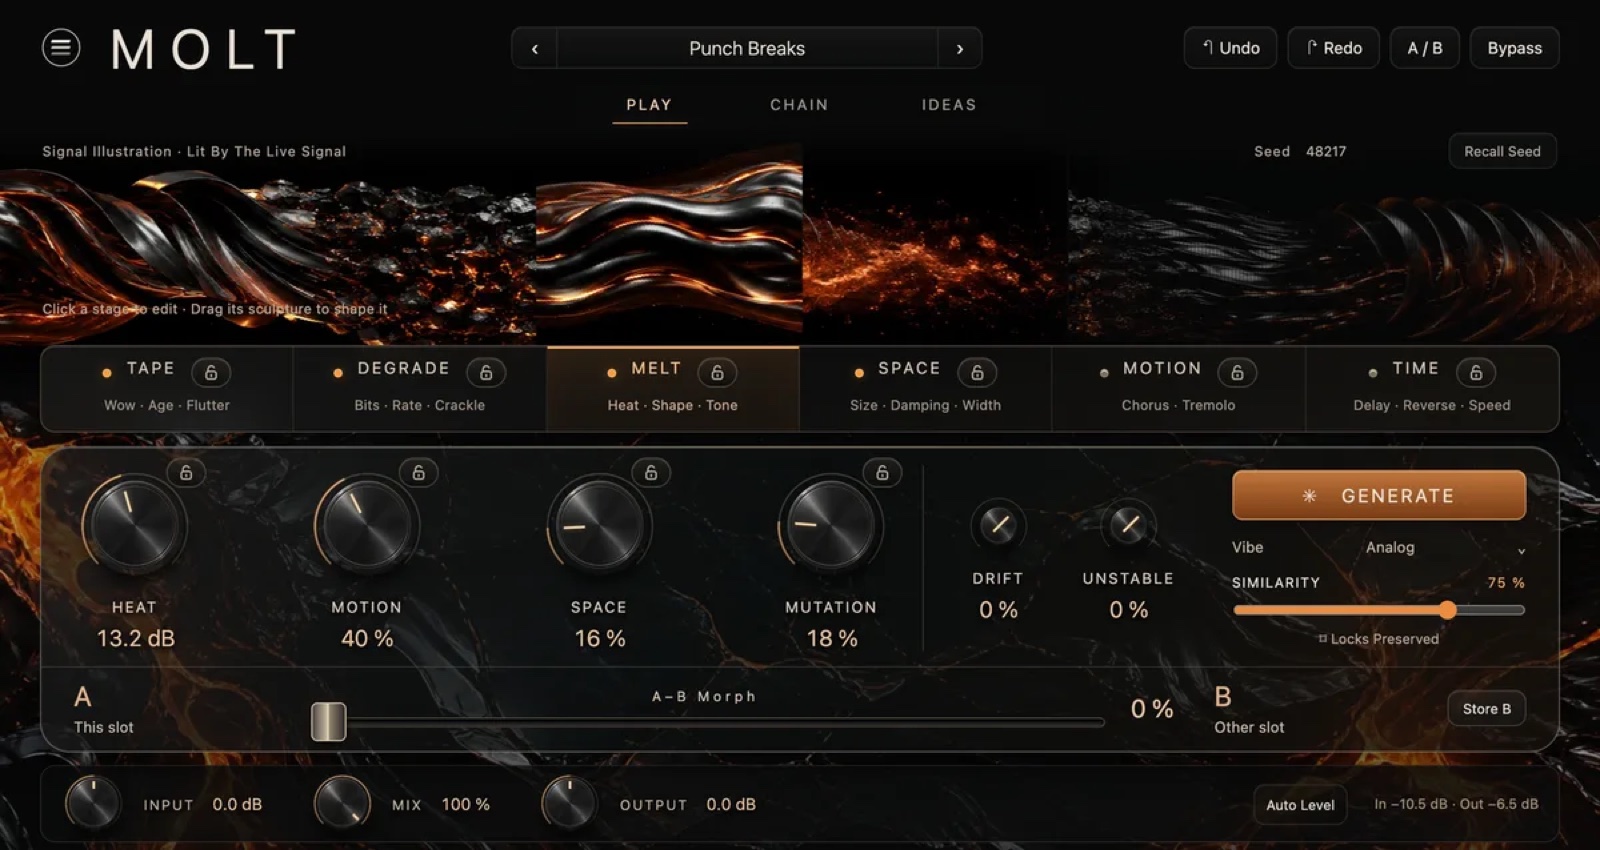
Task: Click the Bypass button
Action: pos(1514,48)
